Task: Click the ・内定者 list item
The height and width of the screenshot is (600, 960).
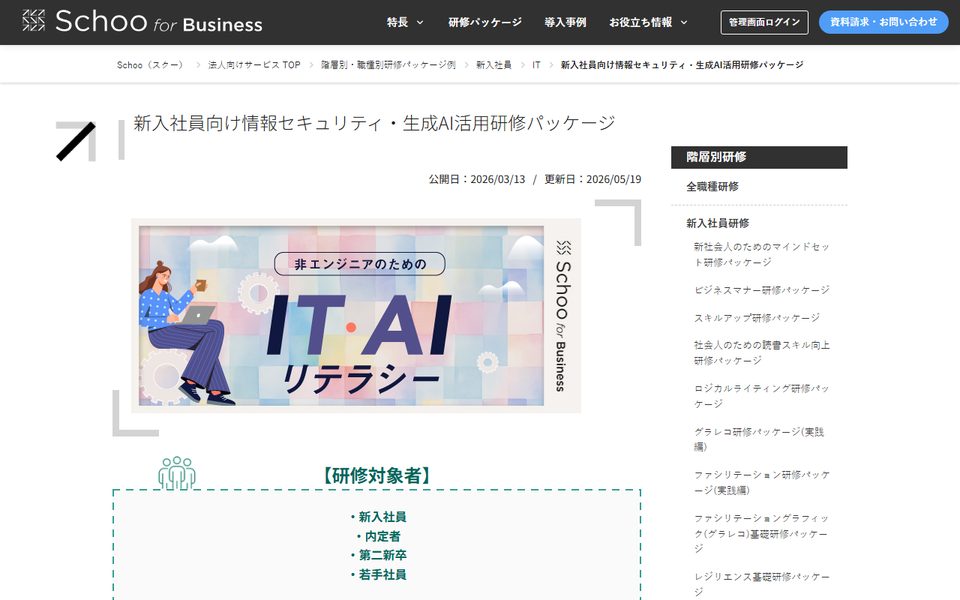Action: (x=378, y=536)
